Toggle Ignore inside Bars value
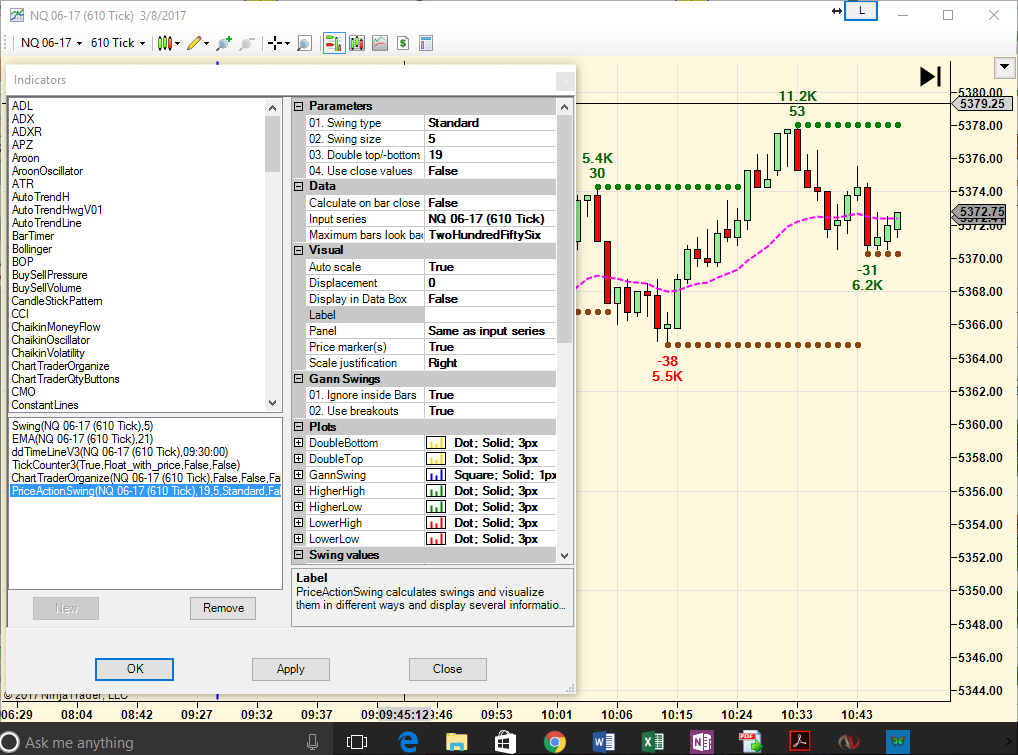 tap(490, 395)
